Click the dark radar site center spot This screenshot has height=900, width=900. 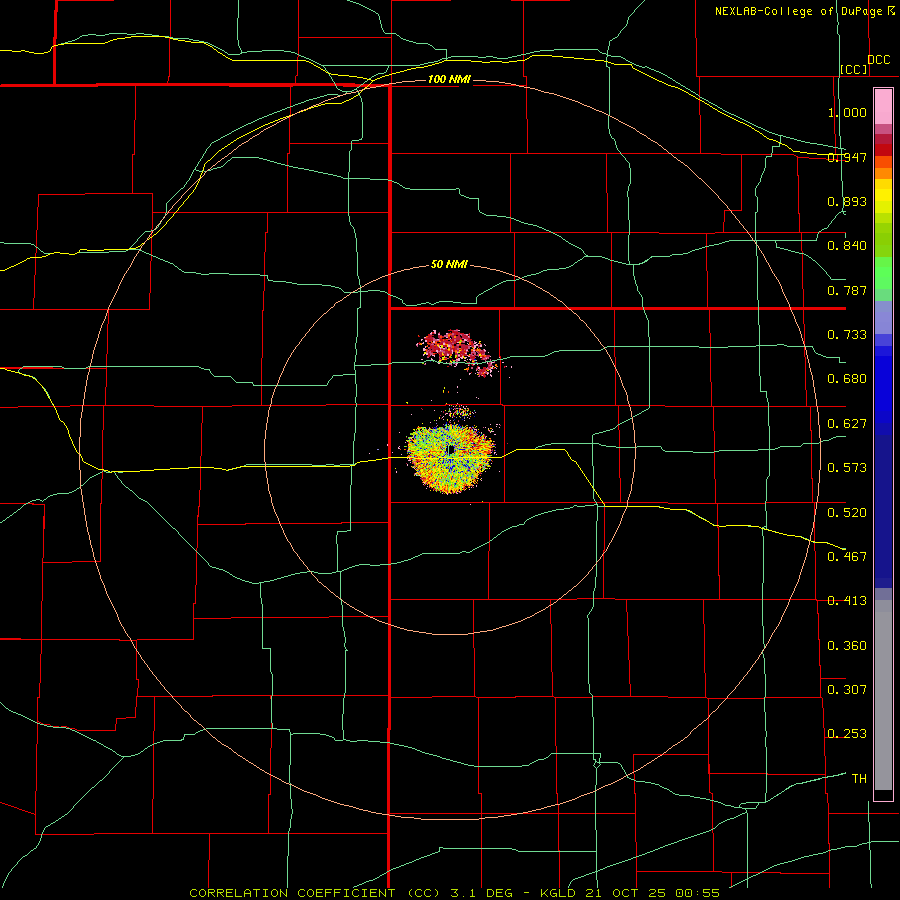[x=451, y=449]
